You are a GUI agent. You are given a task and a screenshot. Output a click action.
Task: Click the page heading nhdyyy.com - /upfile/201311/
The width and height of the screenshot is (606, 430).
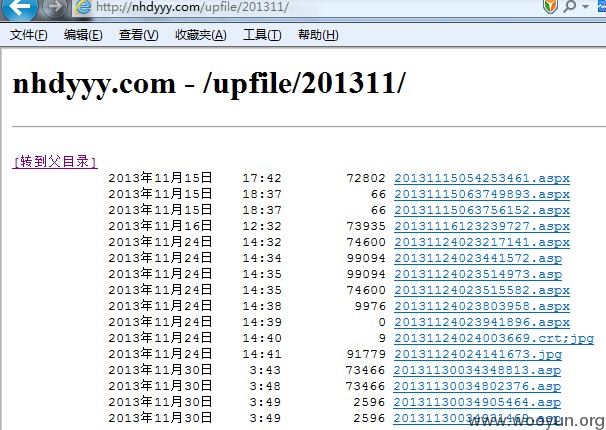[x=209, y=84]
